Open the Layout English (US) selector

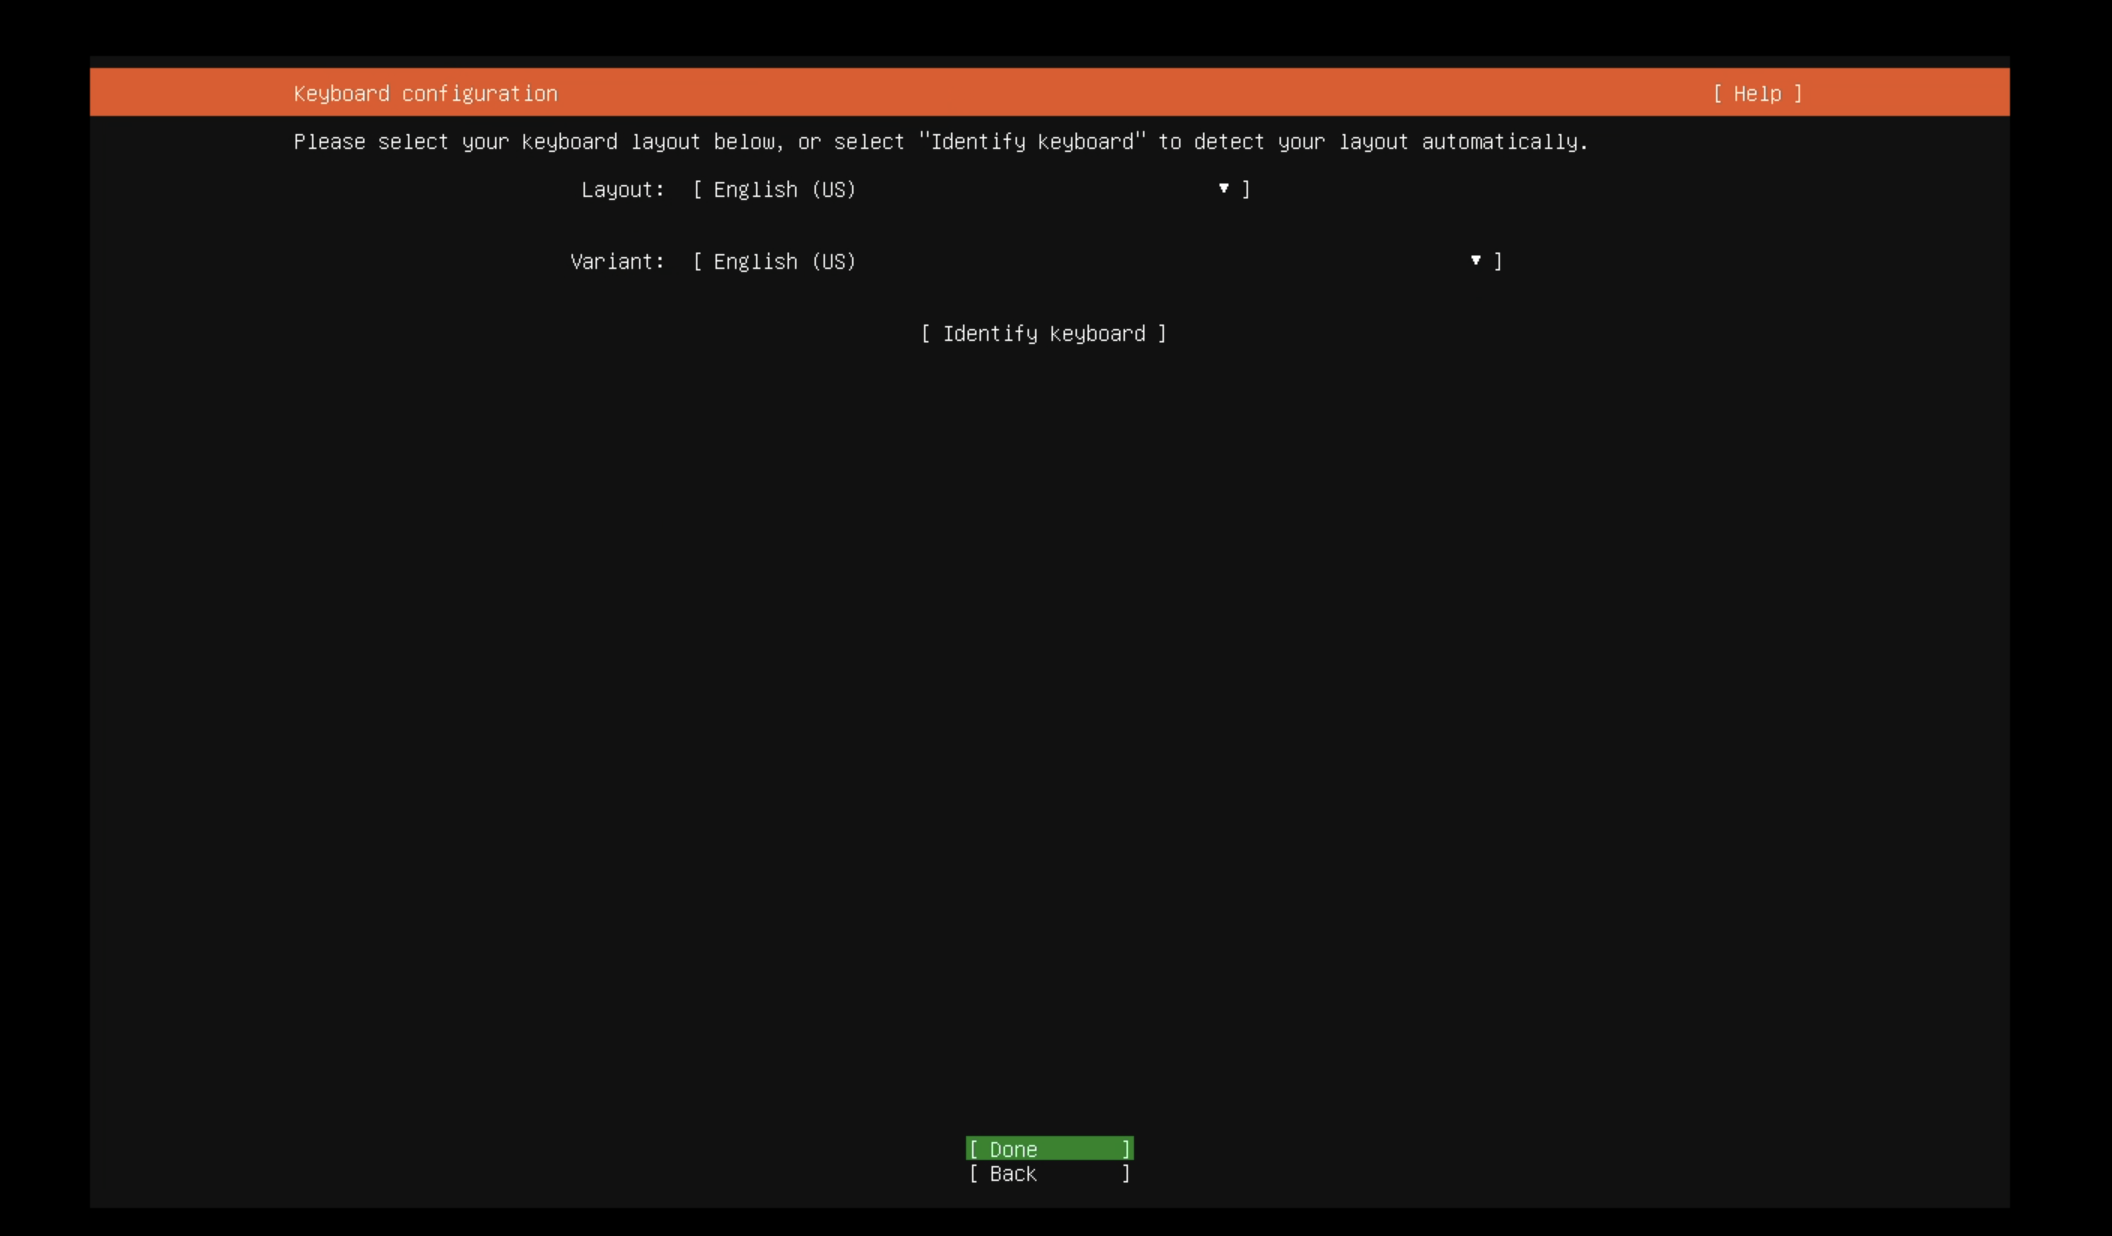[784, 189]
